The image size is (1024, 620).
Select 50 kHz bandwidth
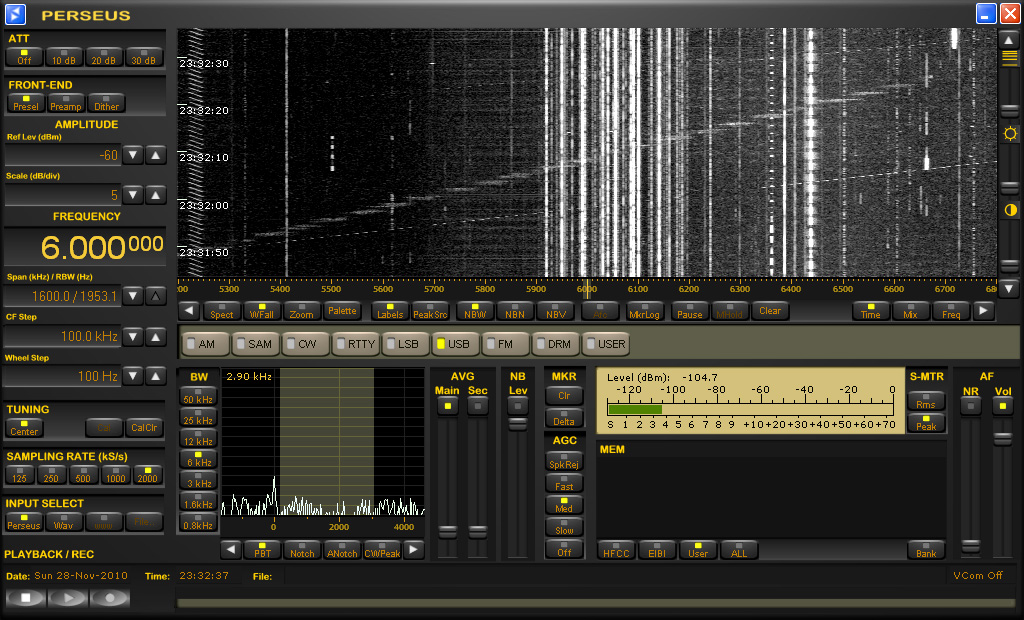(x=198, y=397)
